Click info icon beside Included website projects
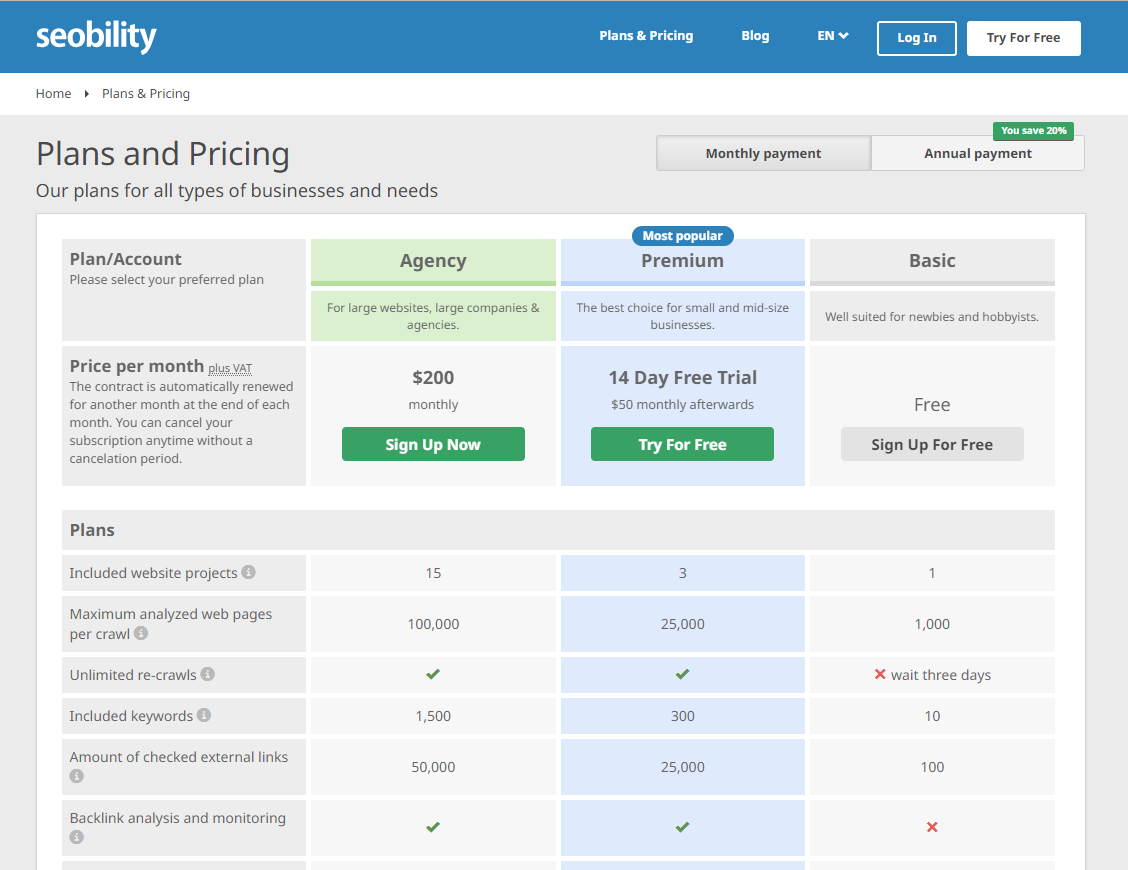This screenshot has height=870, width=1128. point(249,572)
